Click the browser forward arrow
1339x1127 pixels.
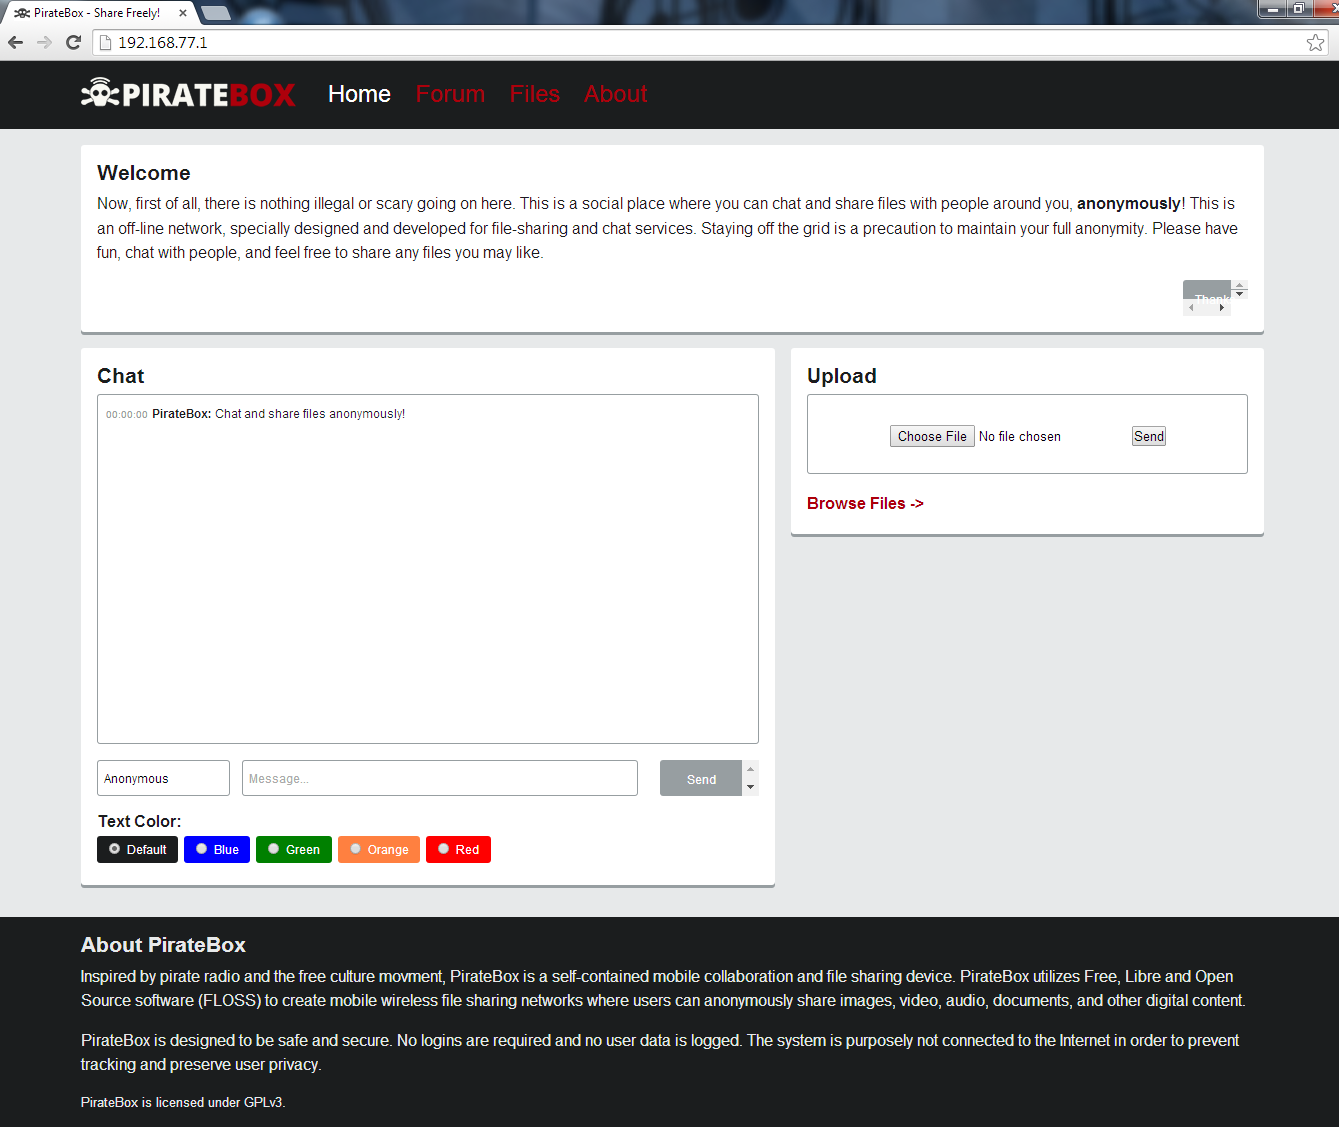43,43
